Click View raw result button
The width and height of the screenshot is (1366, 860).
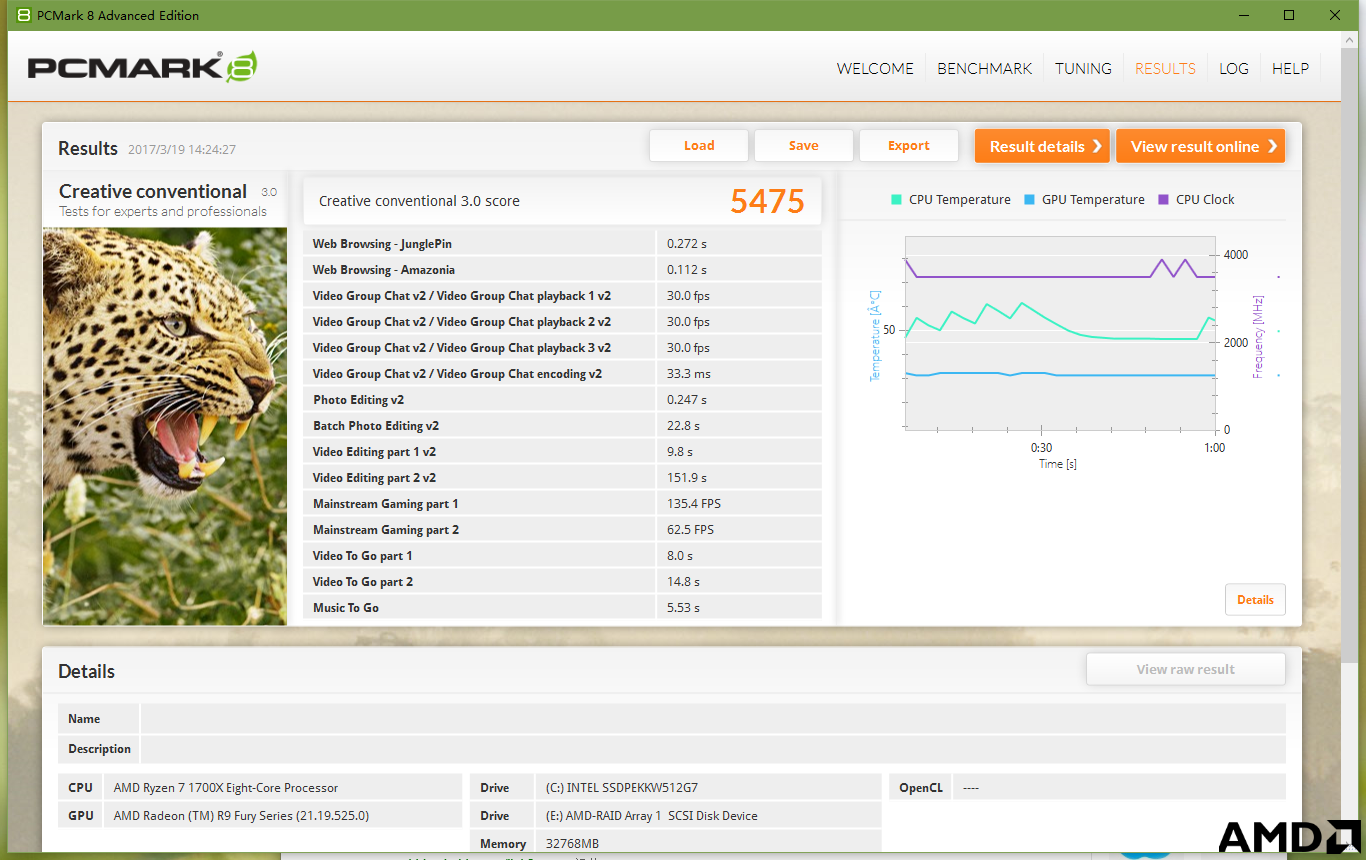(x=1186, y=669)
